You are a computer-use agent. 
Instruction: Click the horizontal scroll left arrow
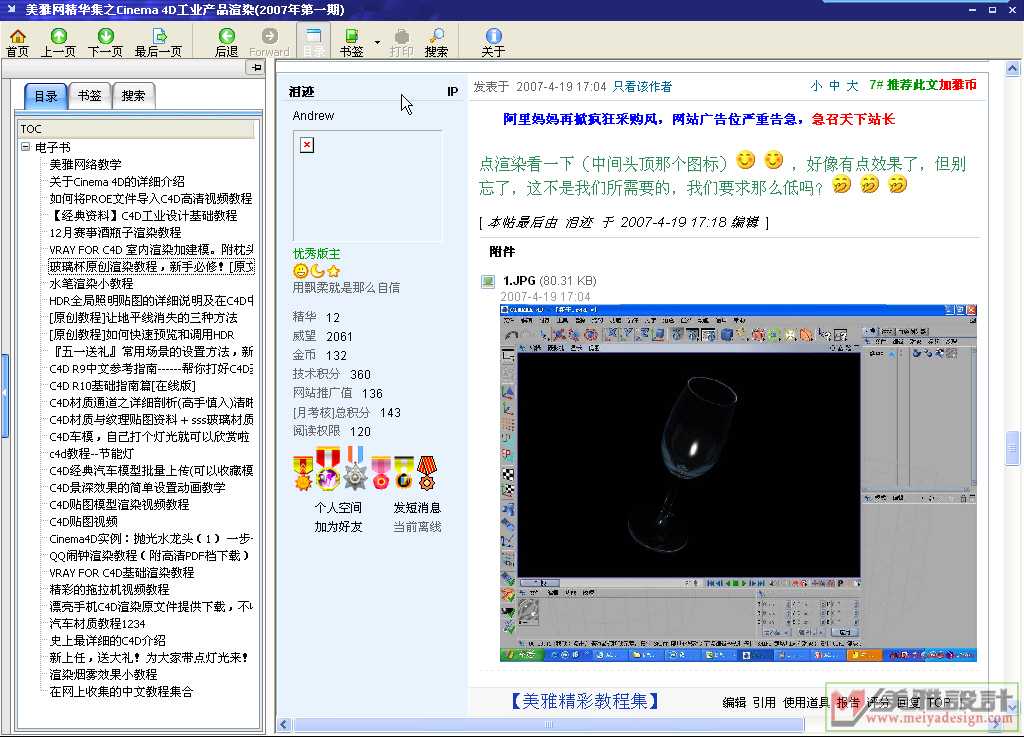[284, 725]
